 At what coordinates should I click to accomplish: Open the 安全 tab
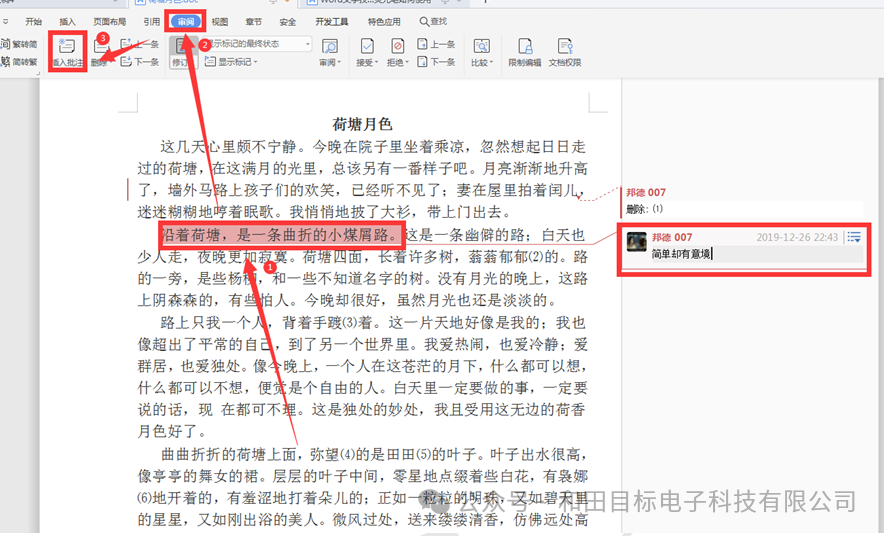tap(288, 21)
